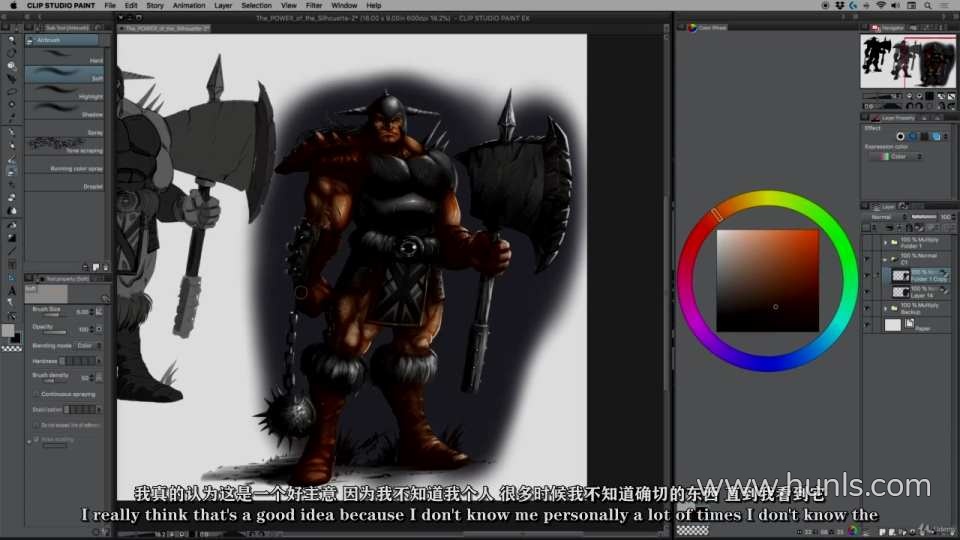
Task: Open the Filter menu
Action: (315, 5)
